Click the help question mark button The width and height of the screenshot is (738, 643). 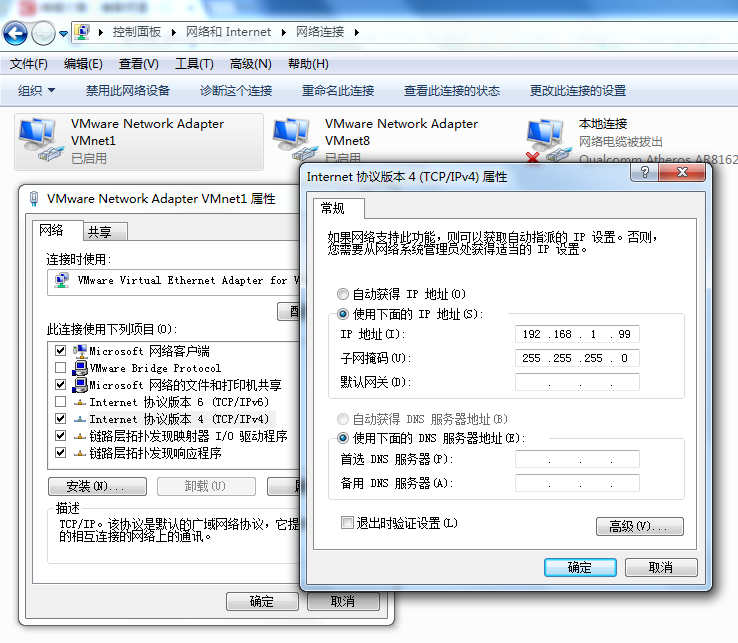tap(645, 172)
